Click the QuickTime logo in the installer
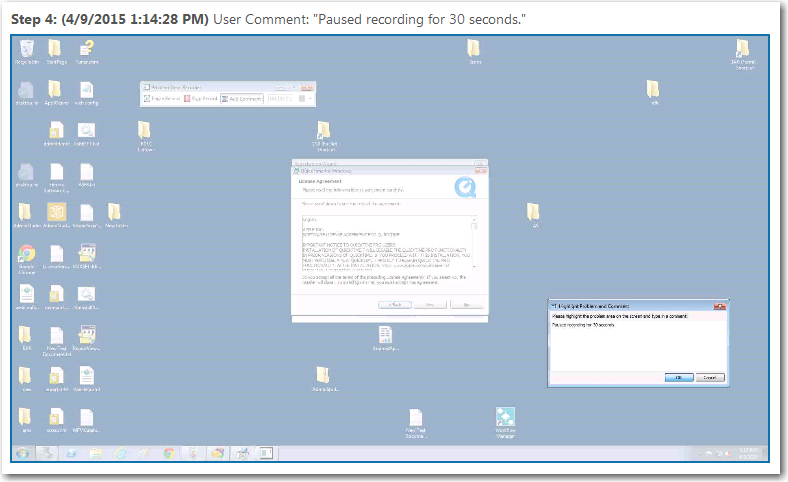This screenshot has width=788, height=482. 465,187
